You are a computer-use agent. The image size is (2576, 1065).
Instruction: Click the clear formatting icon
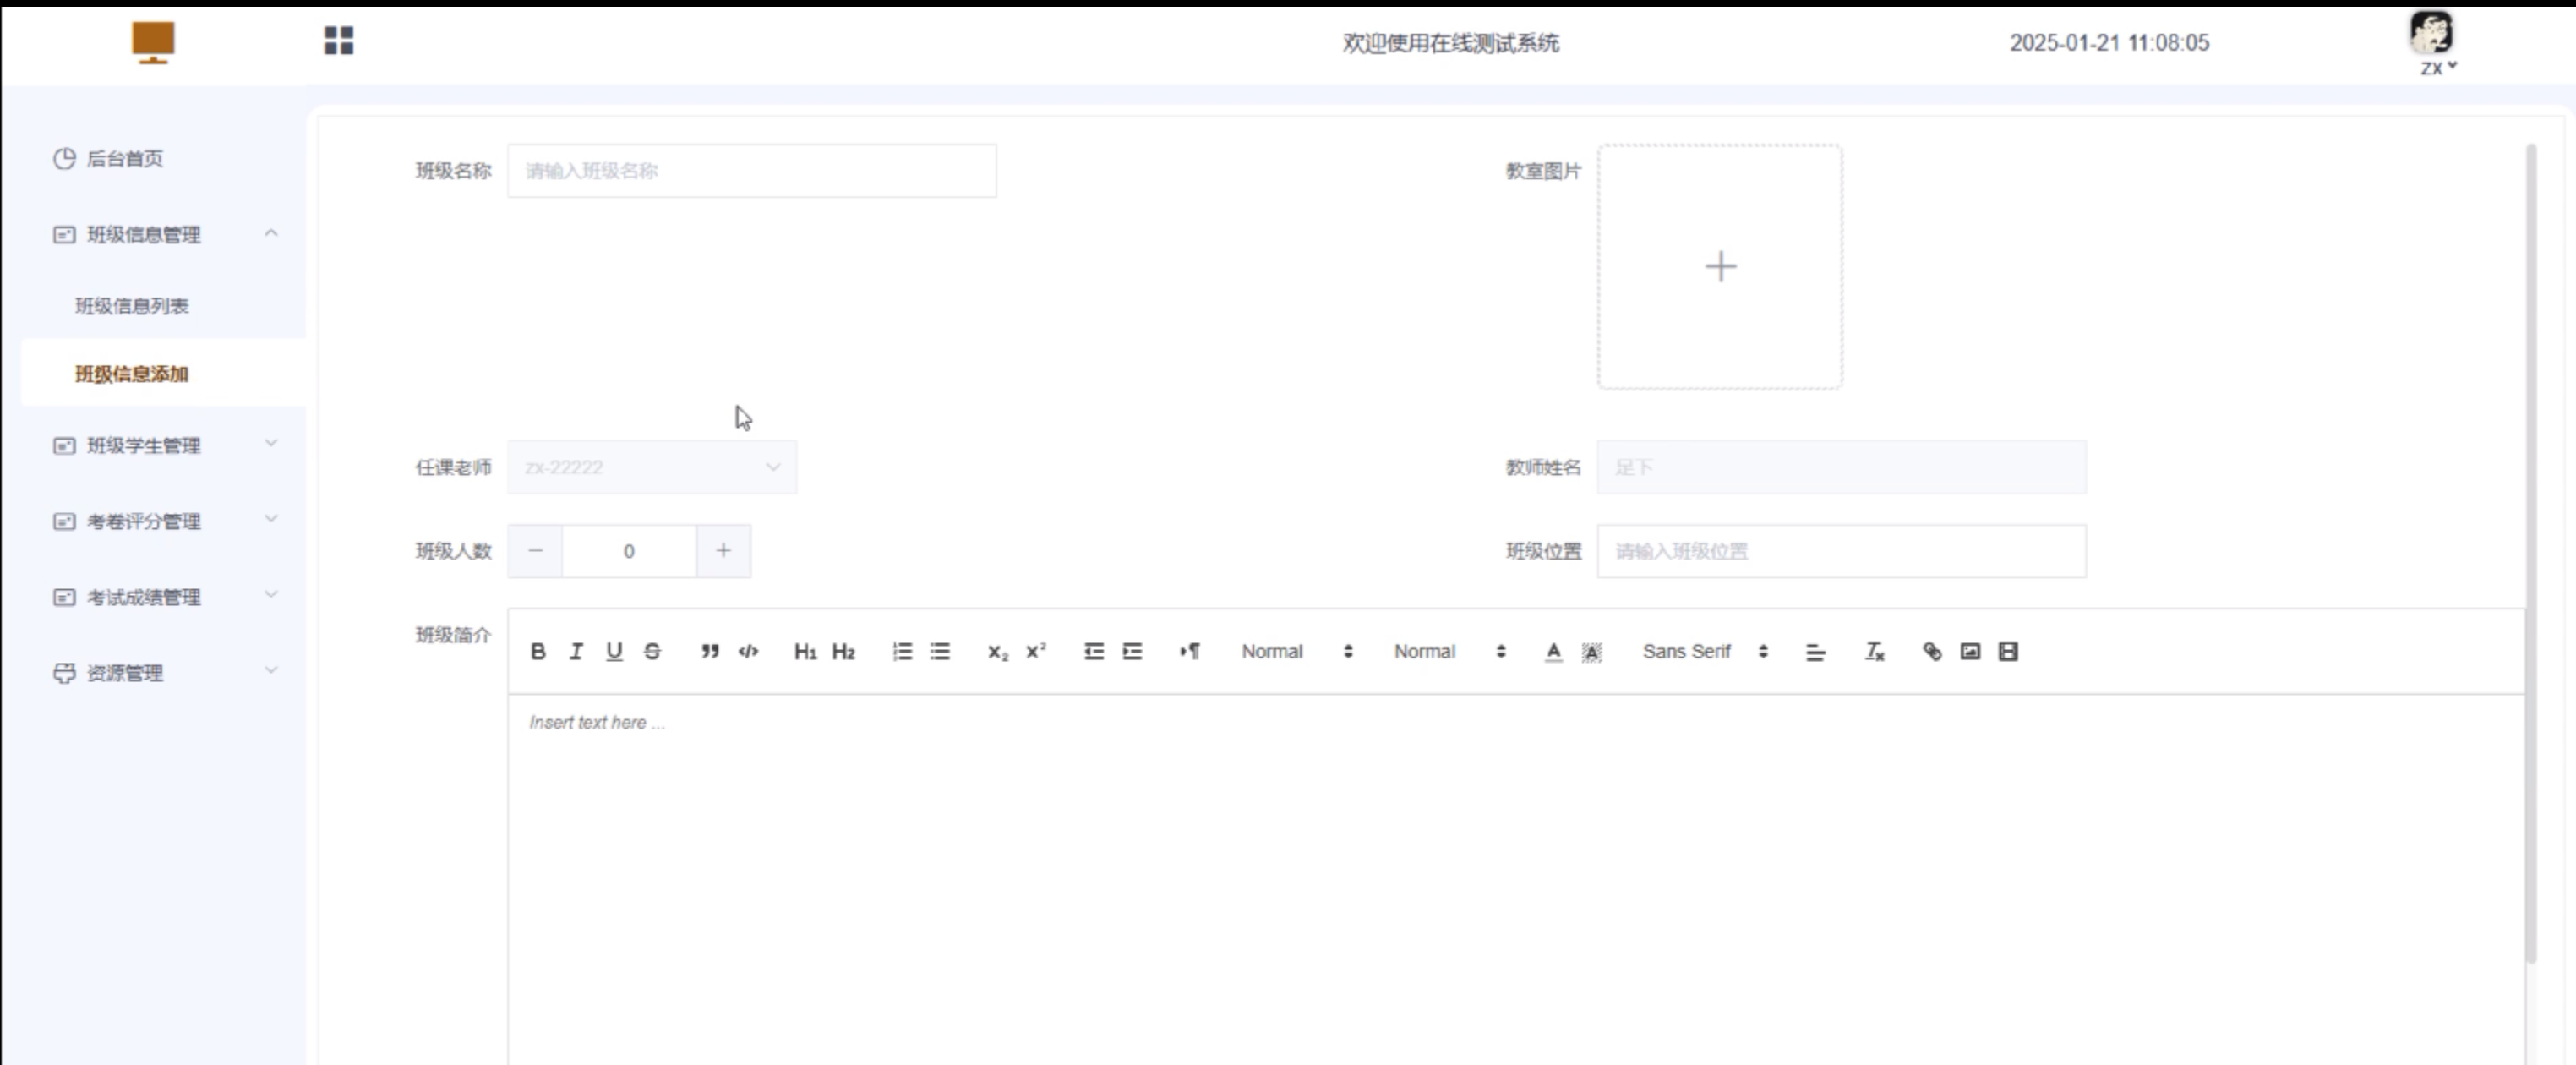click(1874, 652)
